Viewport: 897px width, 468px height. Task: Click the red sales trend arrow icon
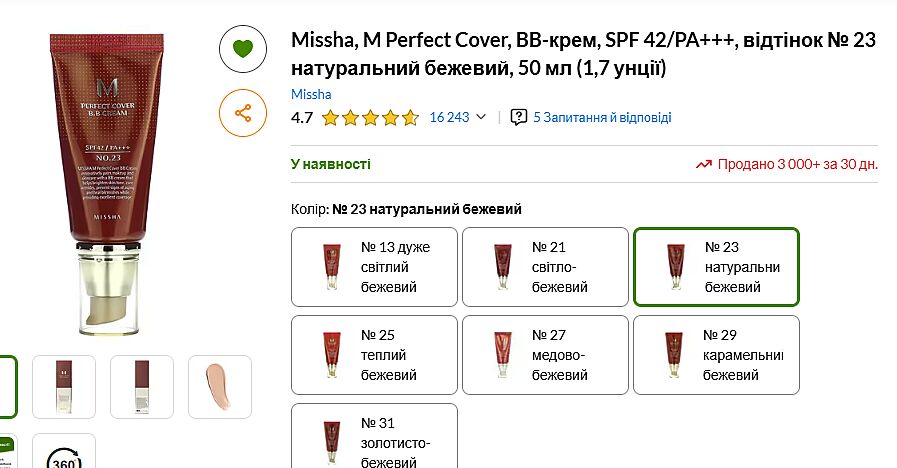coord(703,164)
